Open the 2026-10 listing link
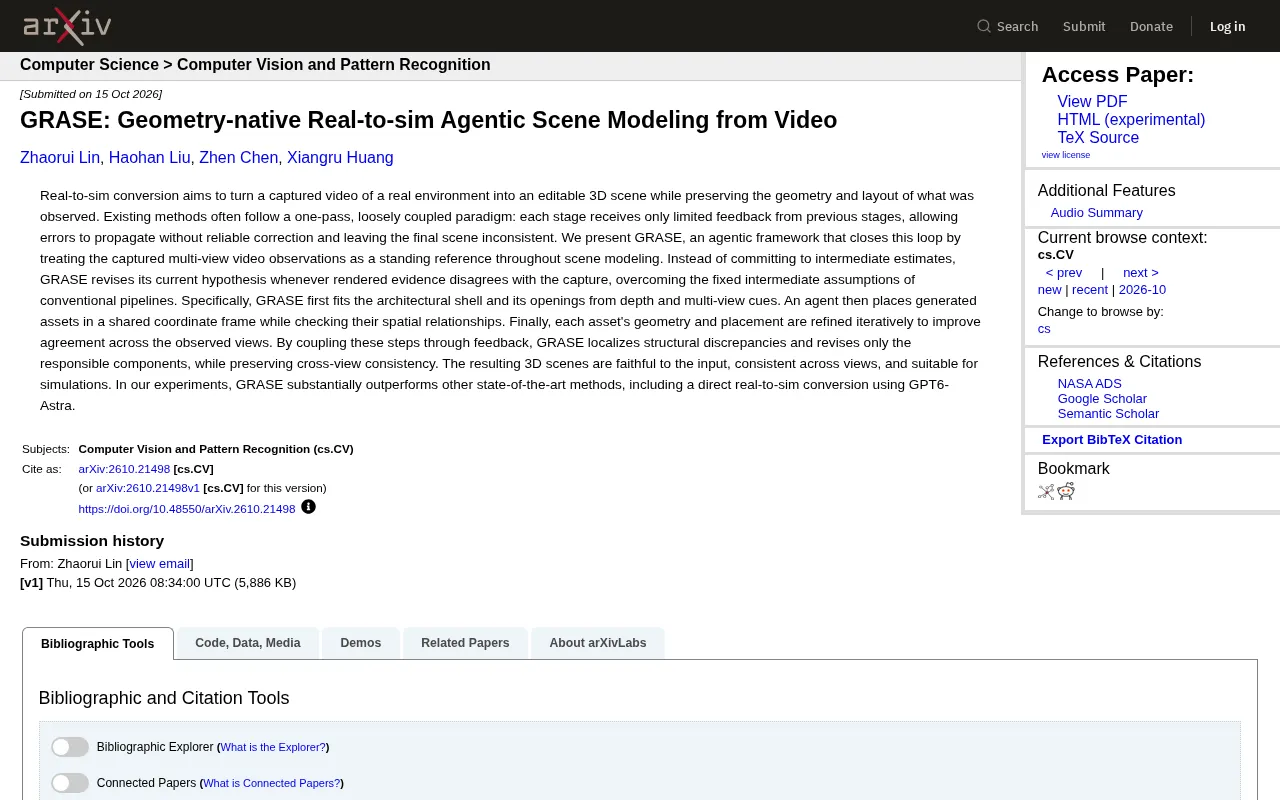The image size is (1280, 800). tap(1142, 290)
